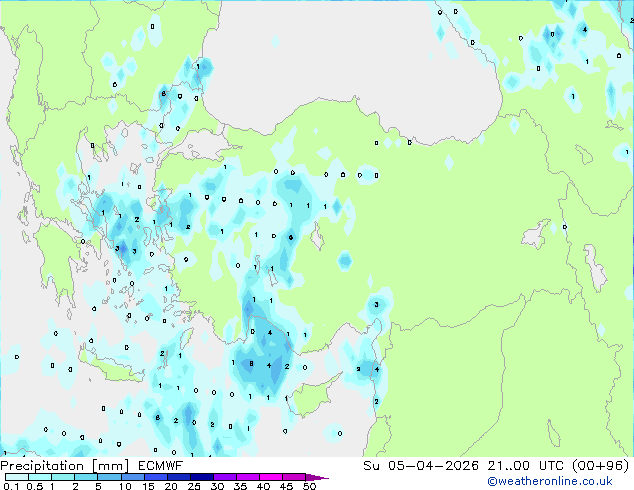The width and height of the screenshot is (634, 490).
Task: Click the '20' legend scale label
Action: (171, 486)
